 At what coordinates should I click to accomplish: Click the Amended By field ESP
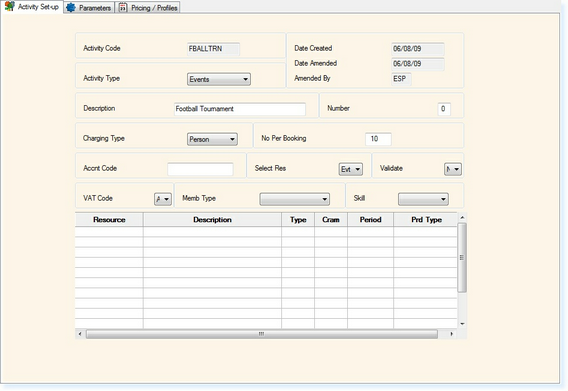tap(401, 79)
